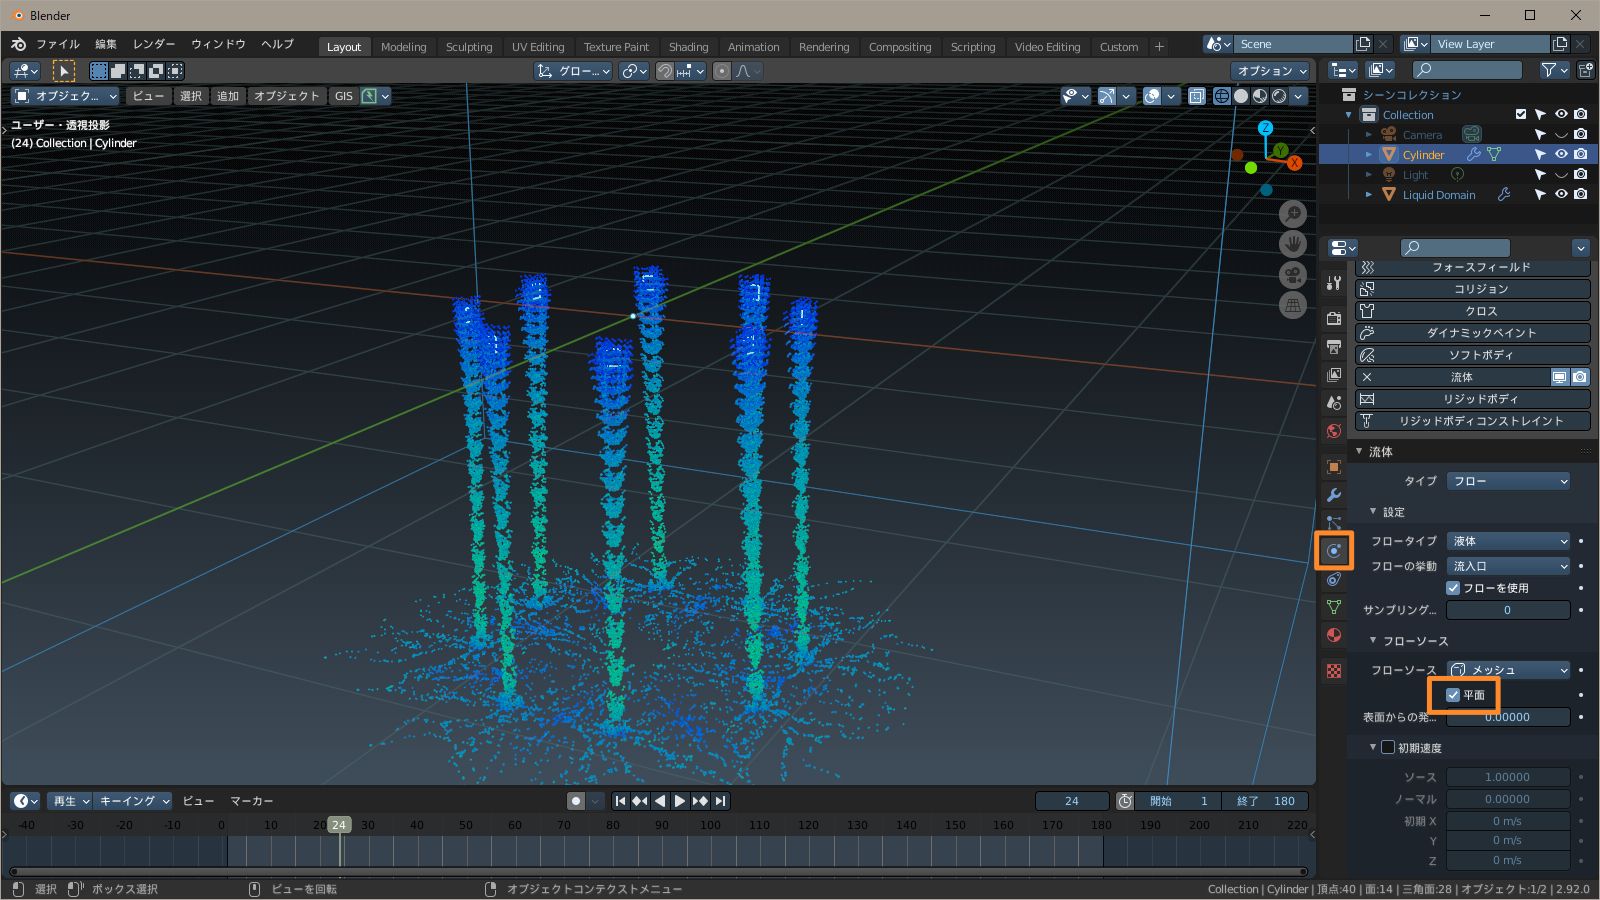Click the current frame field showing 24
Screen dimensions: 1600x900
click(1072, 801)
